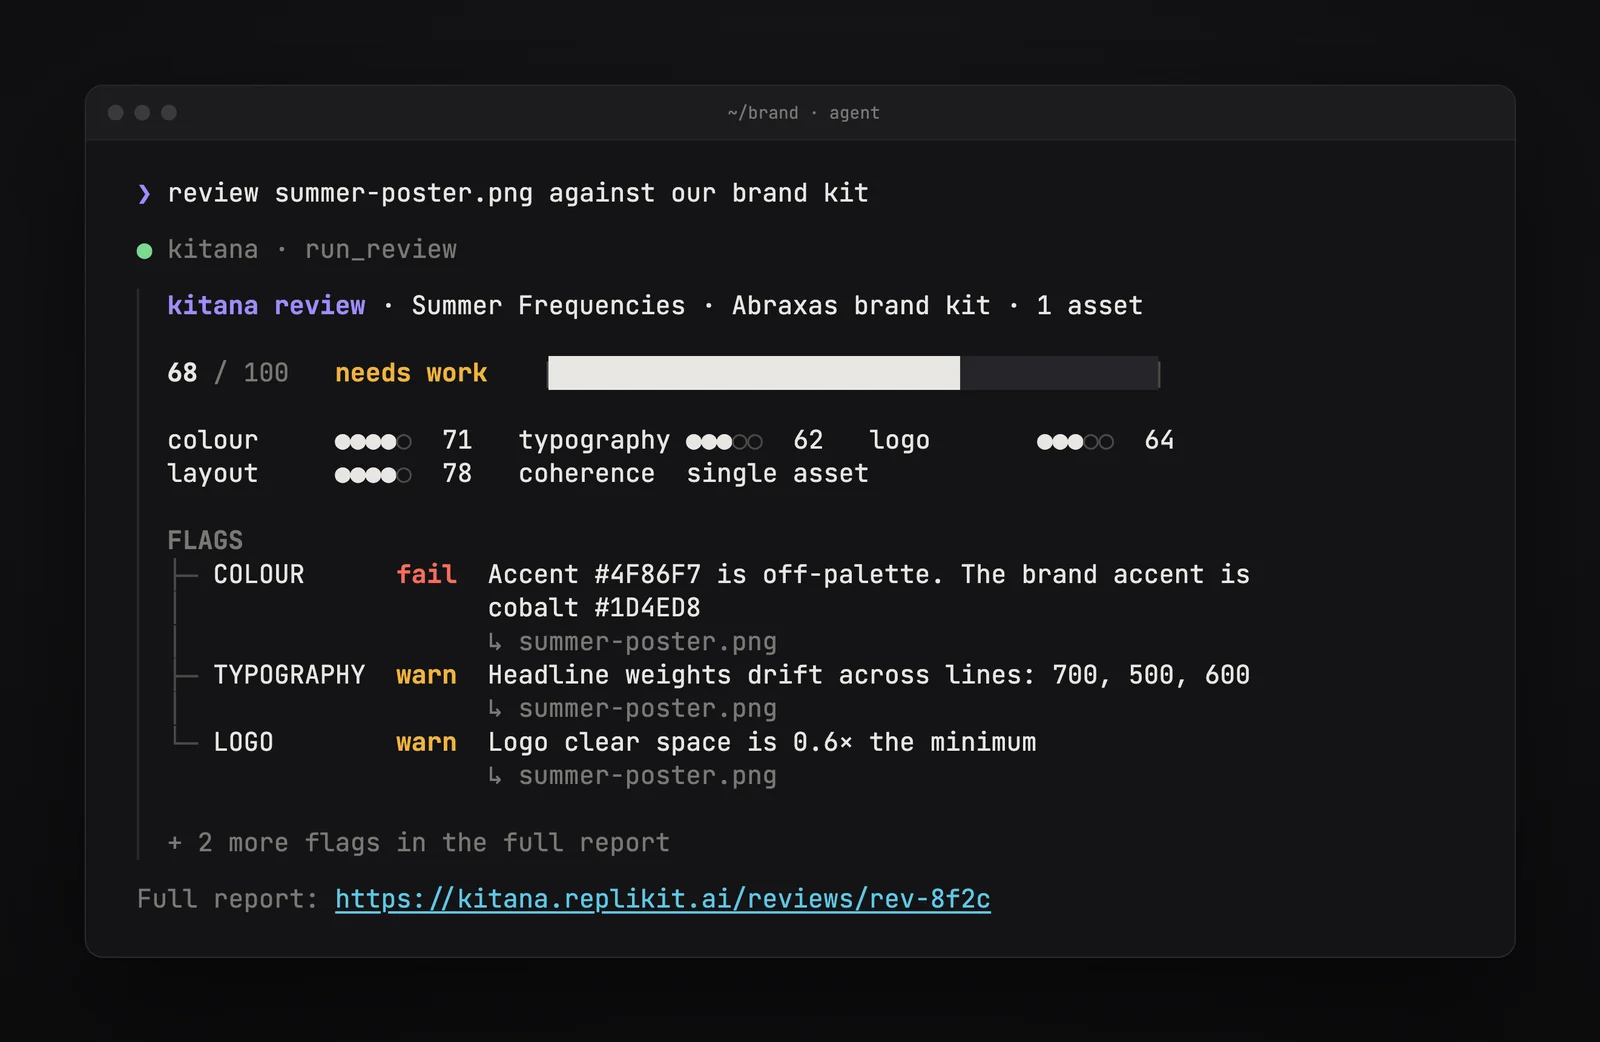
Task: Click the 'Logo clear space is 0.6×' message
Action: click(x=762, y=742)
